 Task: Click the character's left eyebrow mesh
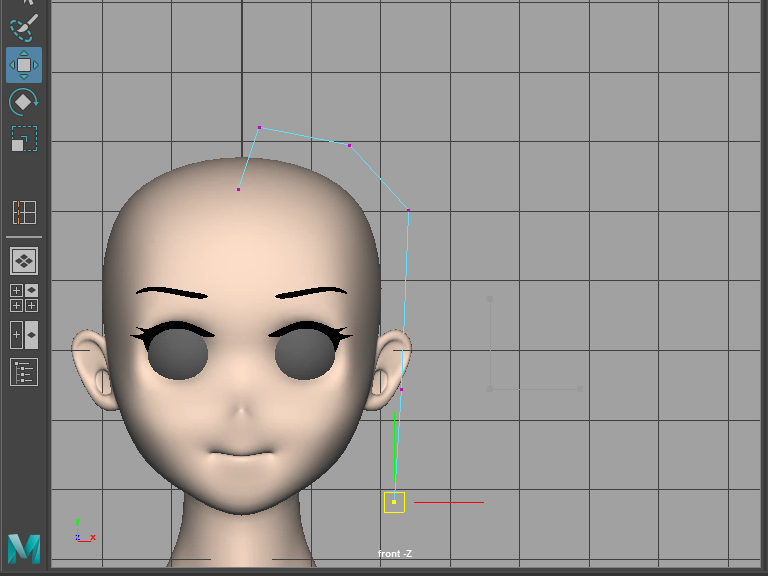tap(311, 293)
